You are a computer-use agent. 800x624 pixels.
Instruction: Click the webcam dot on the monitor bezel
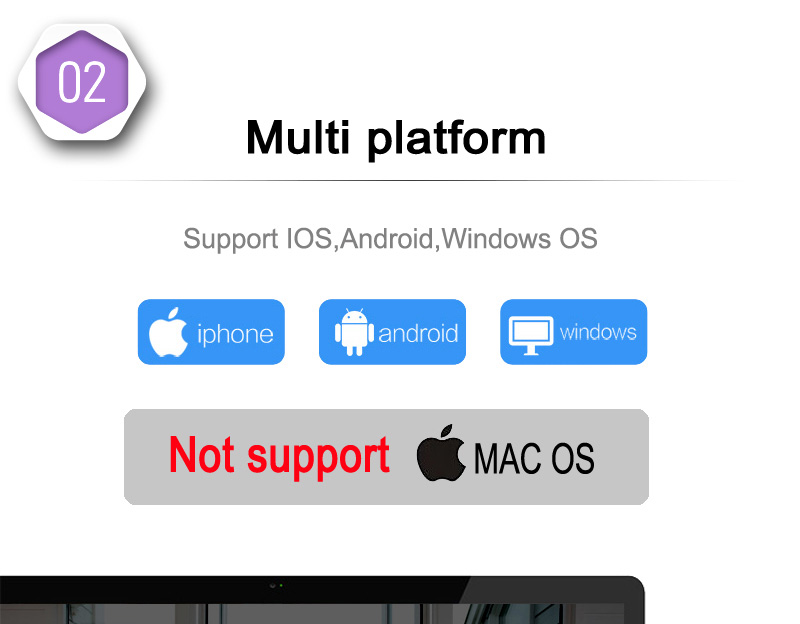[276, 586]
